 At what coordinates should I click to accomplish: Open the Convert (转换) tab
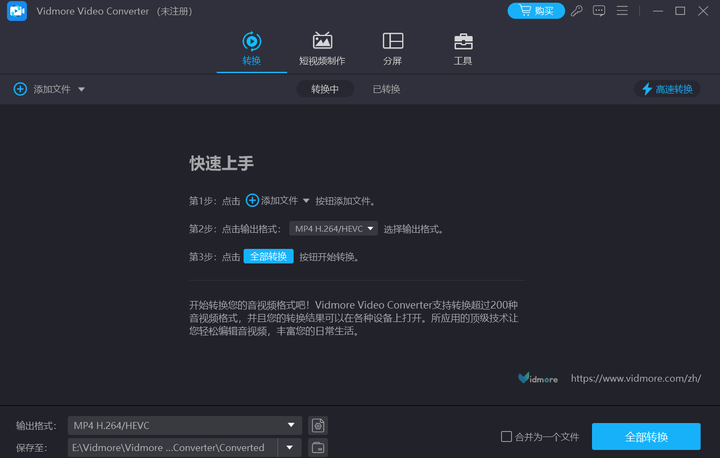[x=252, y=49]
